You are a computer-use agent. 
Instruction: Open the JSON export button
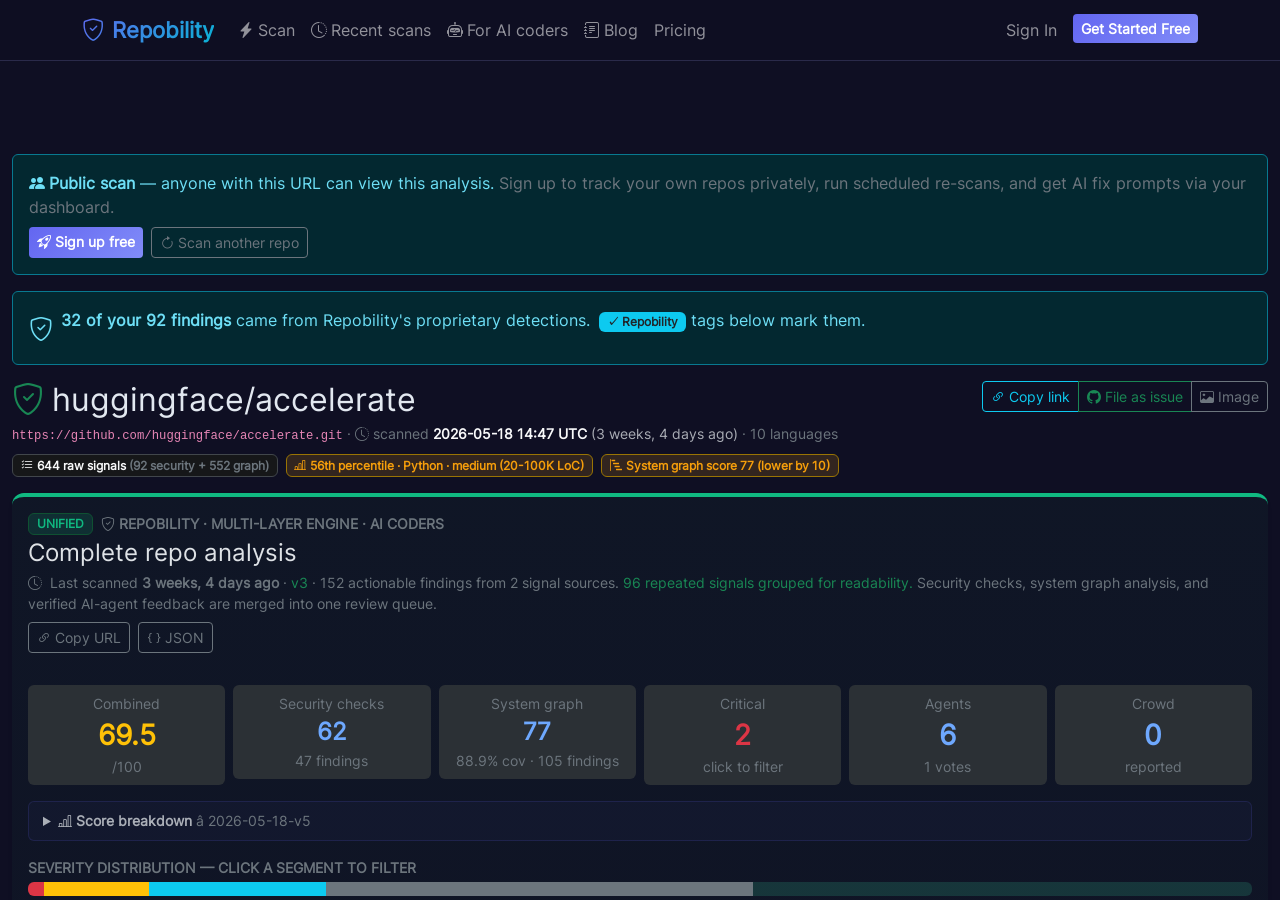(x=175, y=638)
